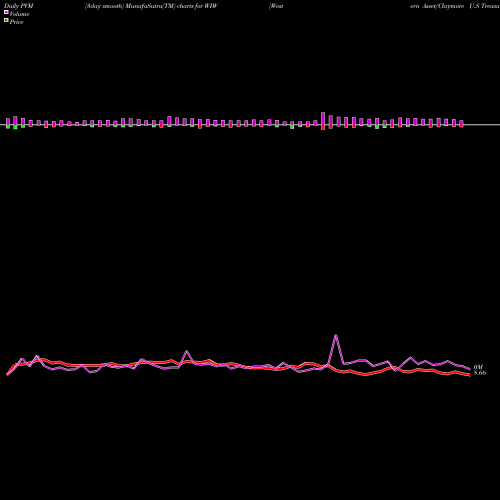Screen dimensions: 500x500
Task: Click the '(3day smooth) MunafaSutra(TM) charts for WIW' text
Action: click(x=151, y=6)
